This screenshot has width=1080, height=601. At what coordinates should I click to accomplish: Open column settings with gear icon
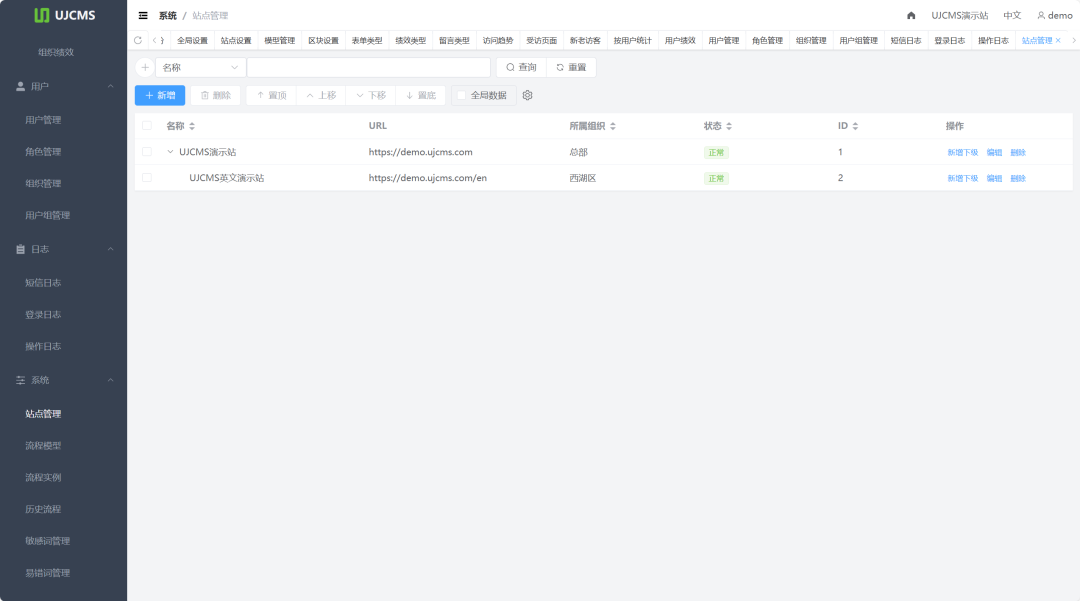[x=528, y=96]
